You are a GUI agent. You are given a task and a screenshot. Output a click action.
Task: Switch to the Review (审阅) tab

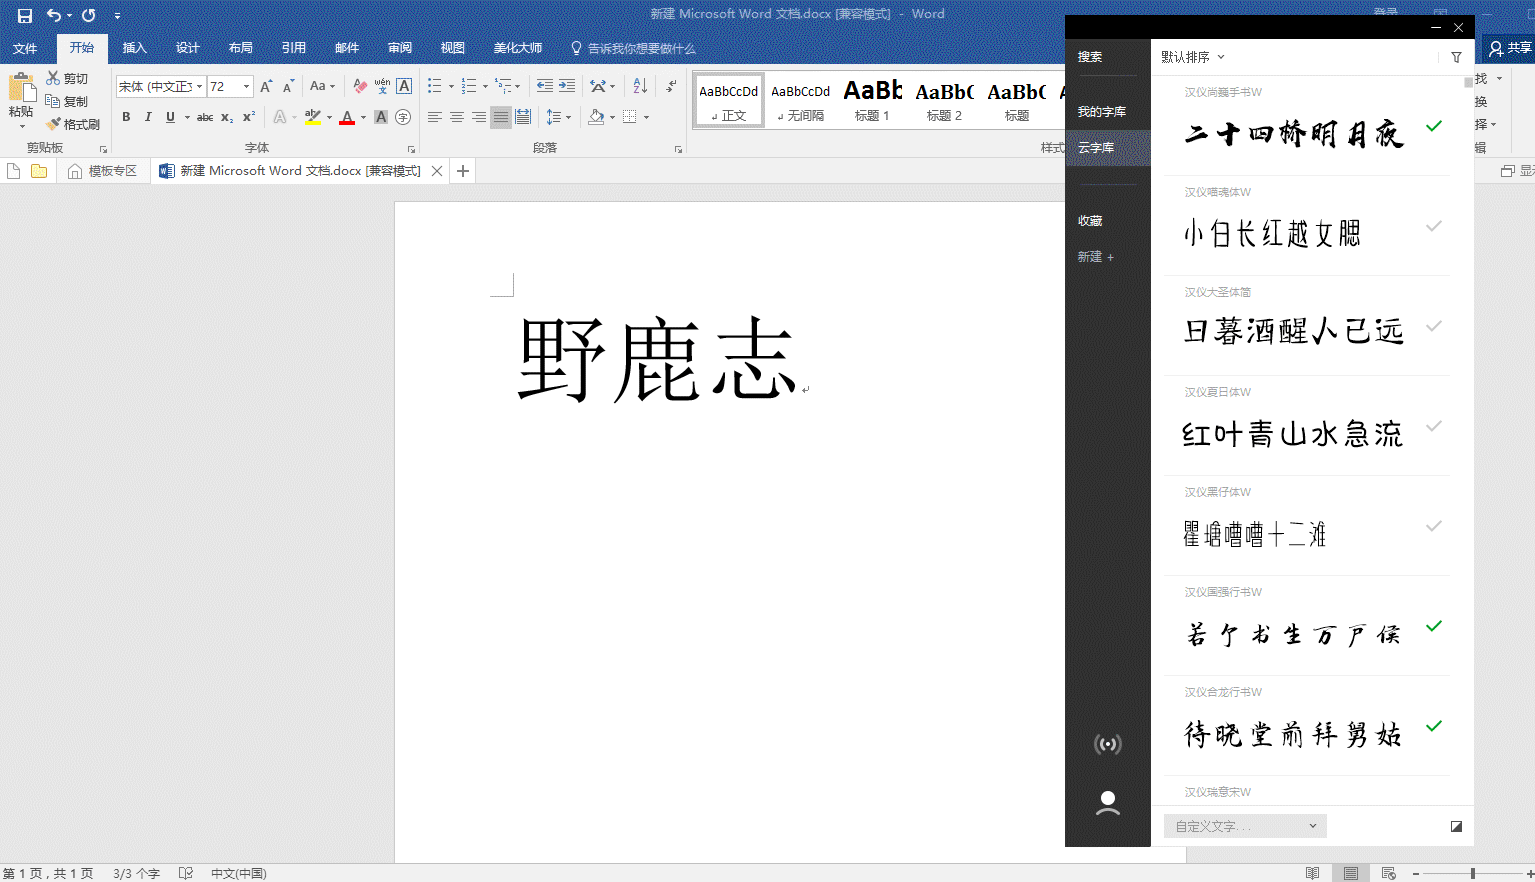[400, 48]
